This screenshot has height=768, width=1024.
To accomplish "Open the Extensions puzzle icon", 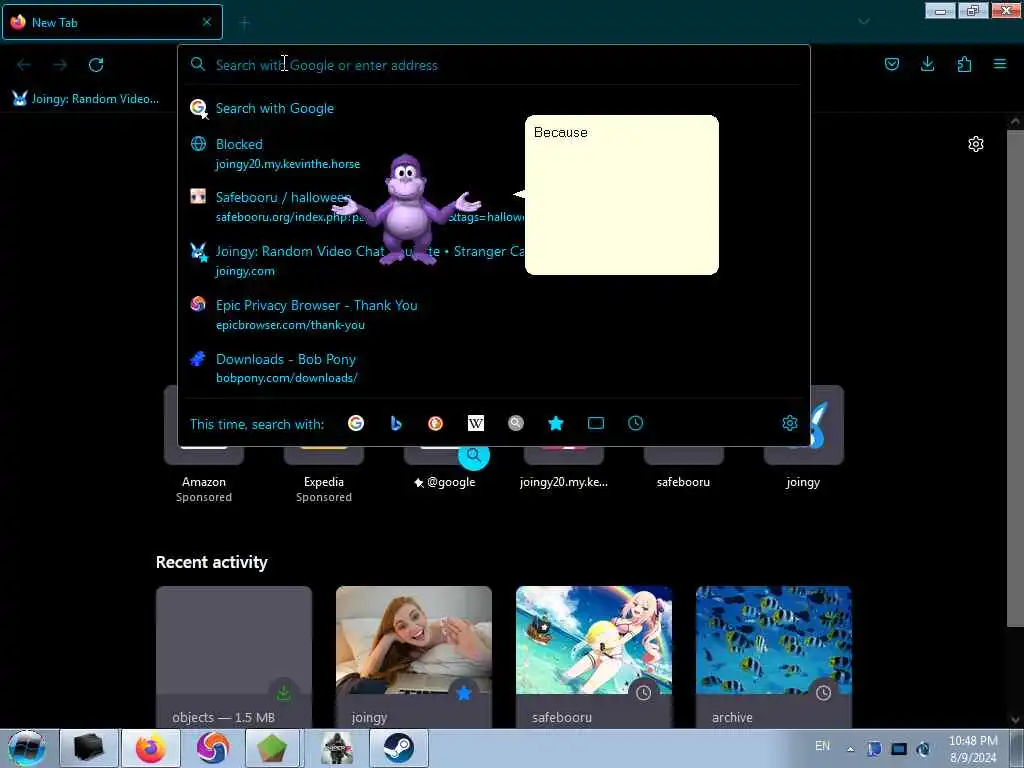I will [964, 64].
